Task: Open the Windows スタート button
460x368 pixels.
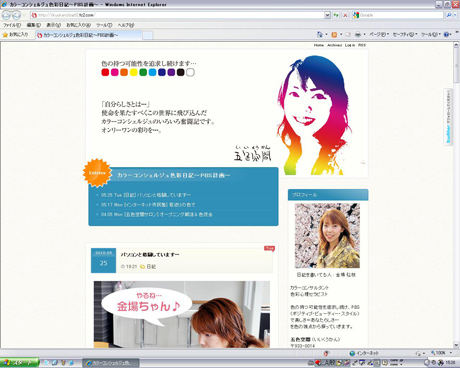Action: 19,362
